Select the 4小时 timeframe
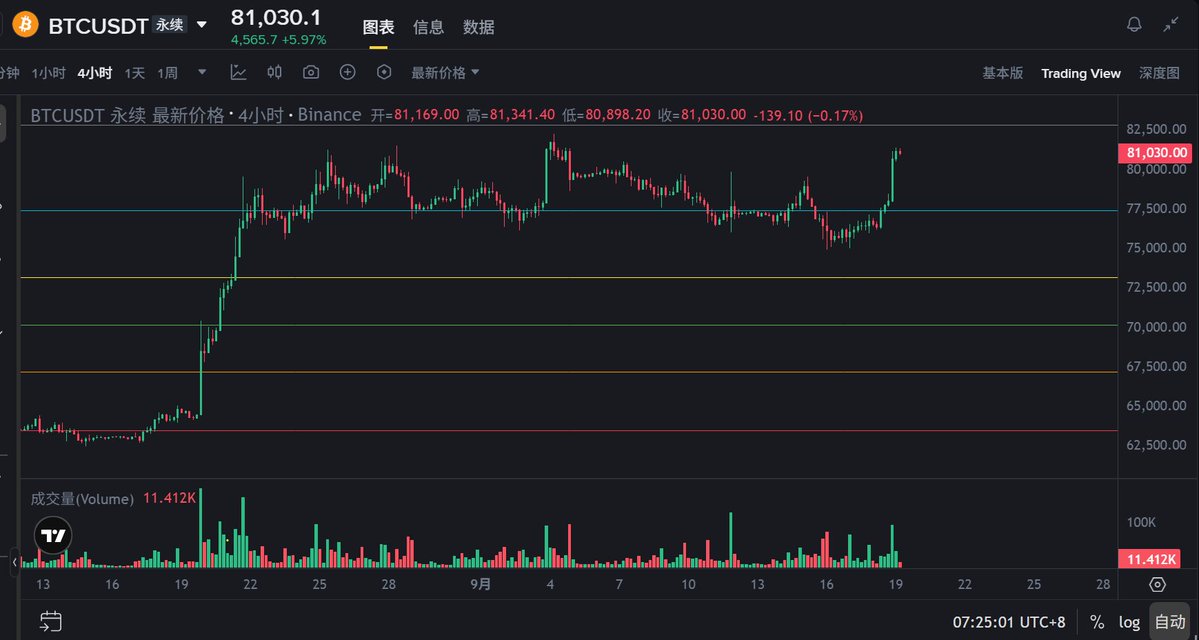The image size is (1199, 640). (95, 73)
